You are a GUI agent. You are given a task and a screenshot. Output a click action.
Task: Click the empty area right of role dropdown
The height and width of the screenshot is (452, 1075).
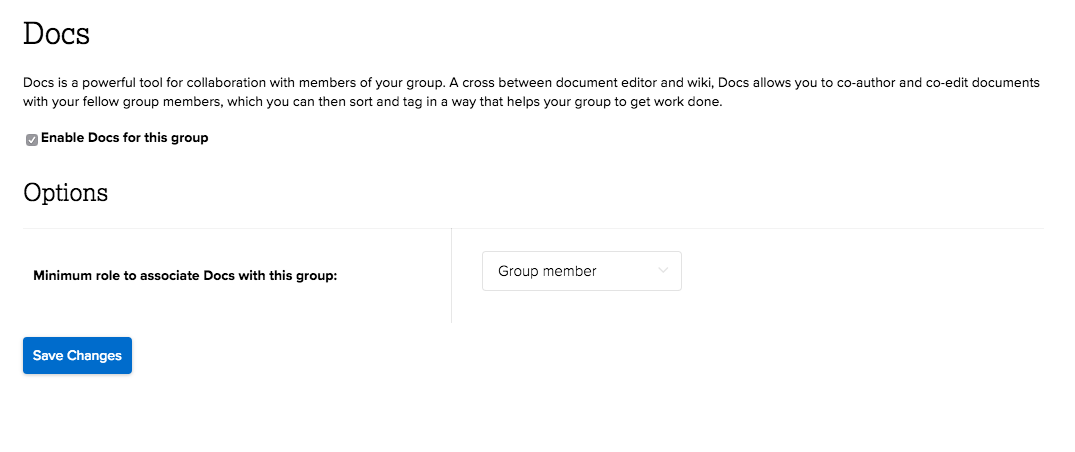coord(860,272)
